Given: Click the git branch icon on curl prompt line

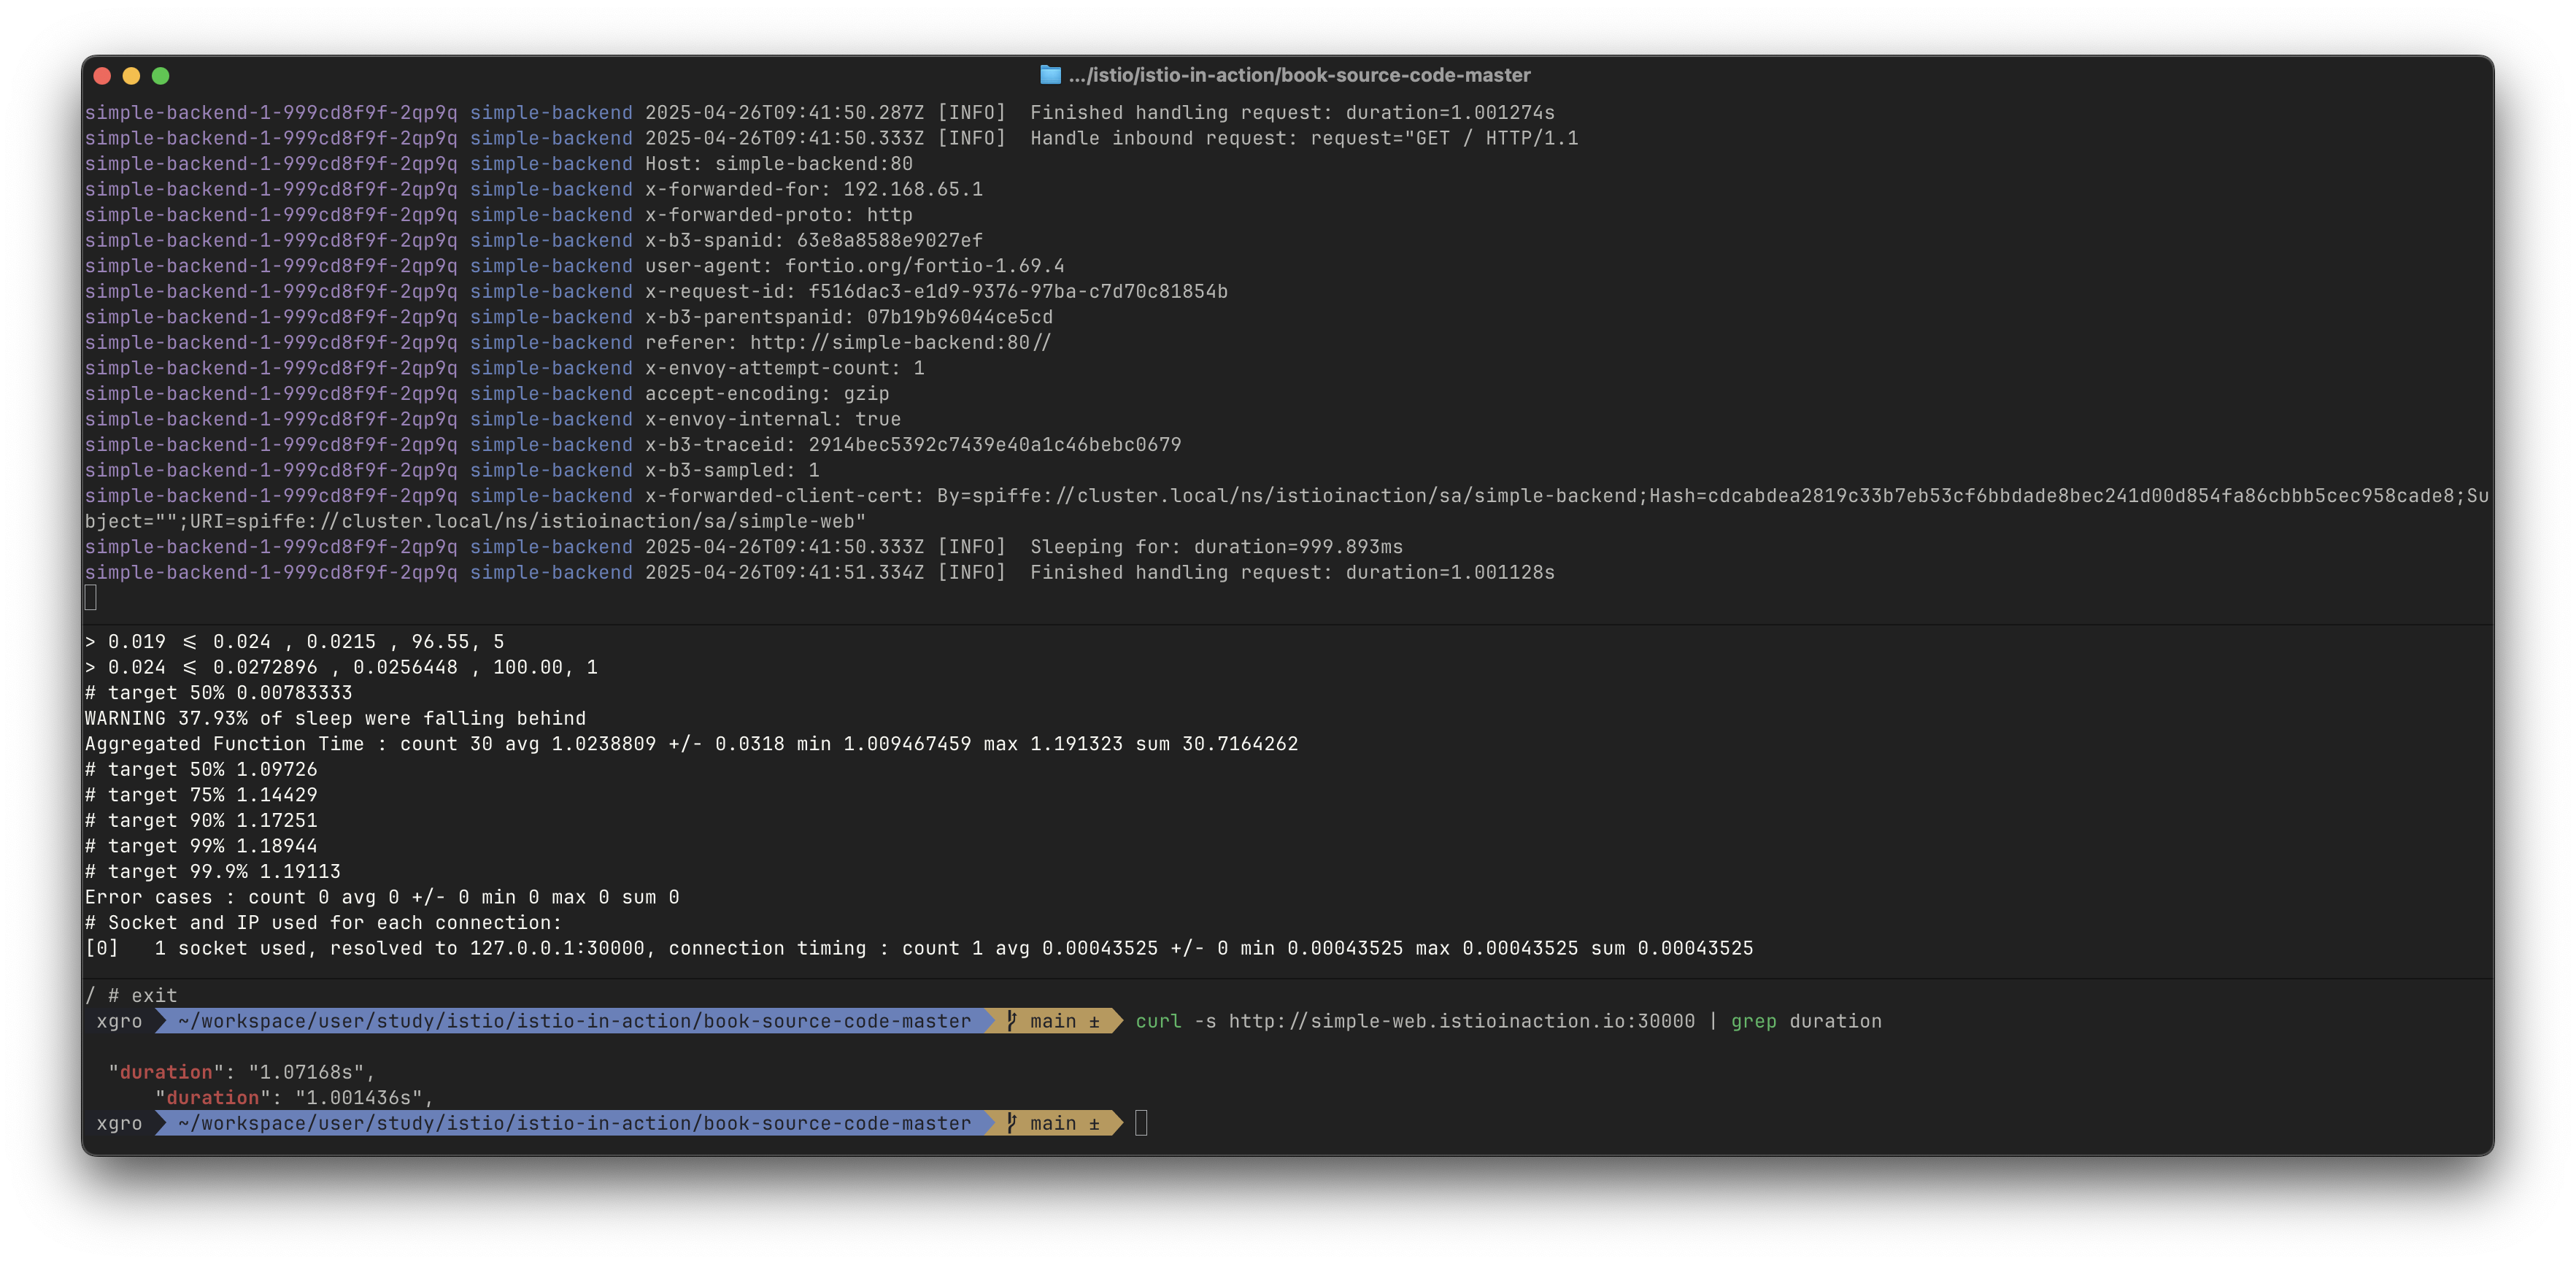Looking at the screenshot, I should 1012,1021.
